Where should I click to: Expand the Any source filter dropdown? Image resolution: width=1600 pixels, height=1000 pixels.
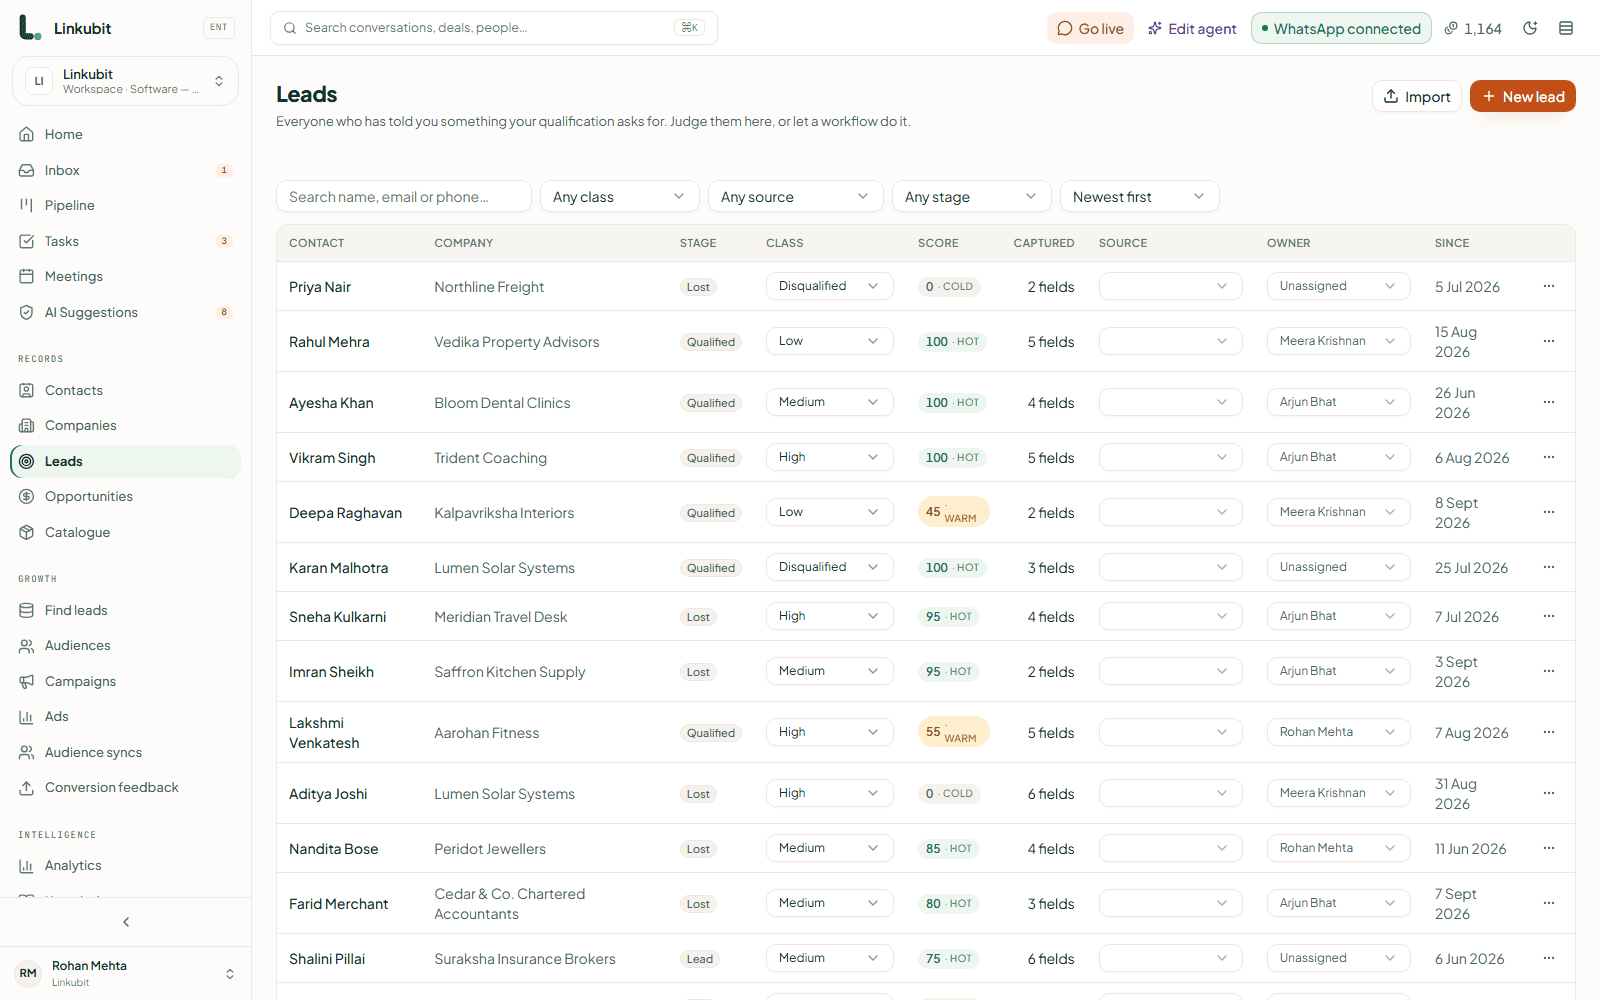(796, 197)
